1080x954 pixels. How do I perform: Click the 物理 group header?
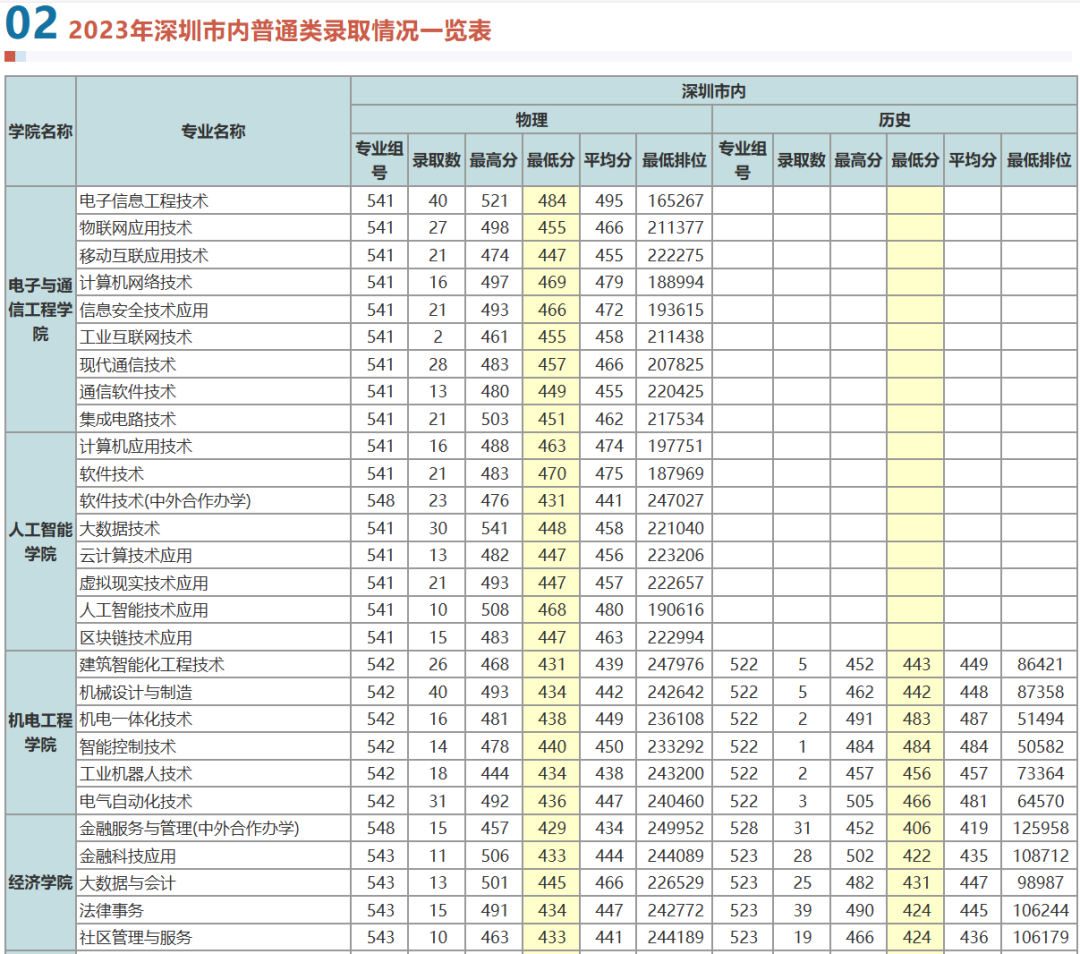(532, 120)
